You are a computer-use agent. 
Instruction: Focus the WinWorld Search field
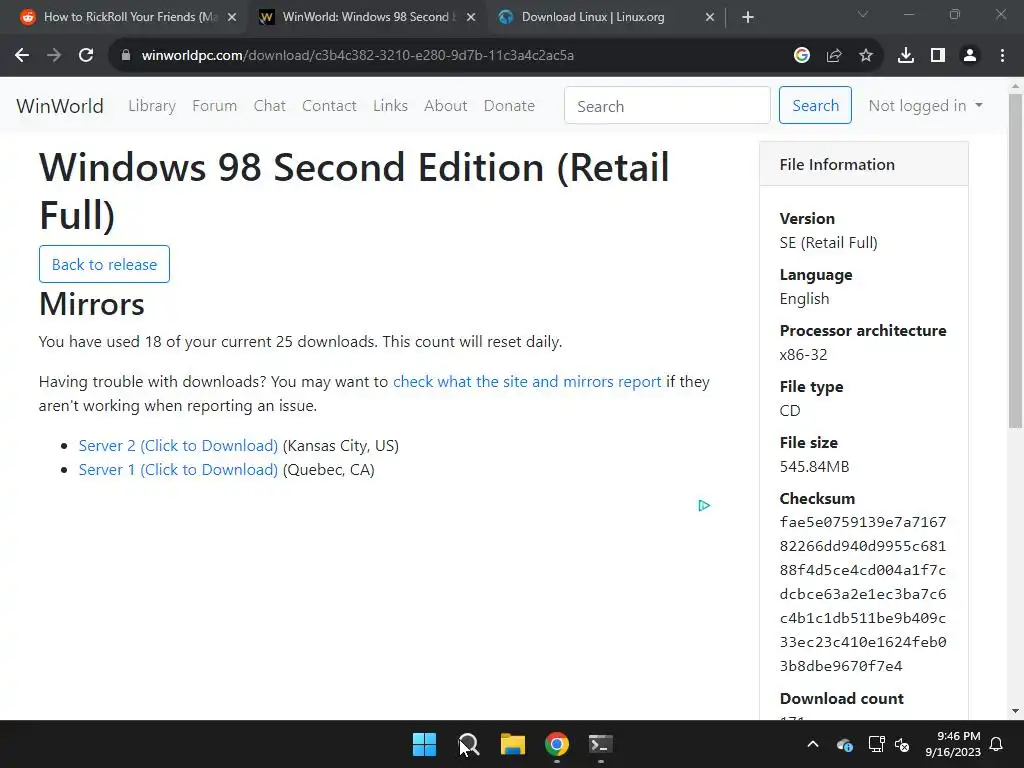667,105
